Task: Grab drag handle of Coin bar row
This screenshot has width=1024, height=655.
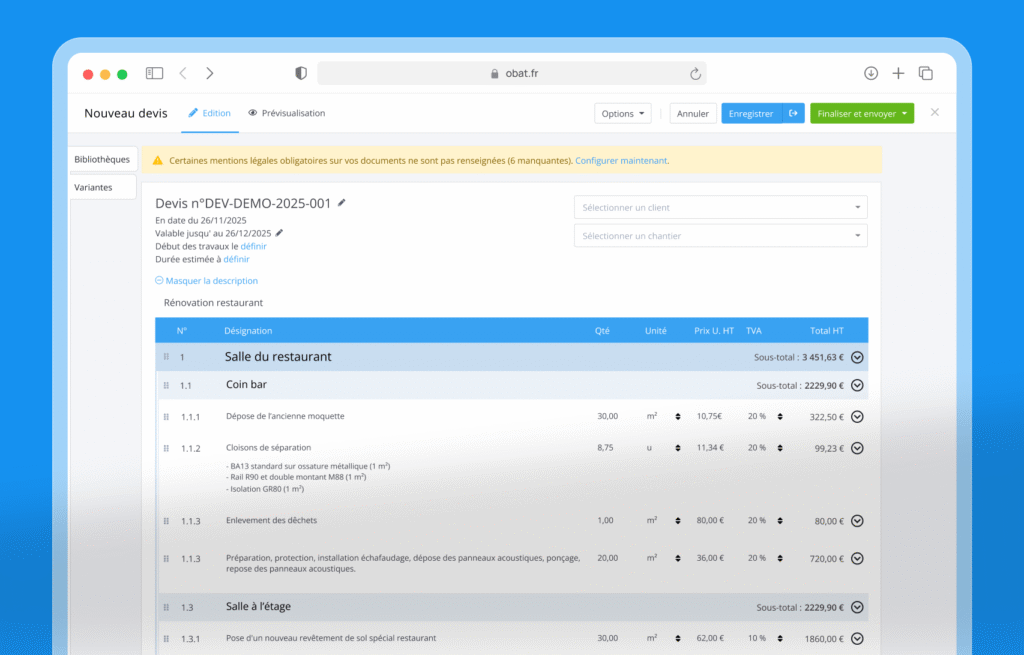Action: pos(166,385)
